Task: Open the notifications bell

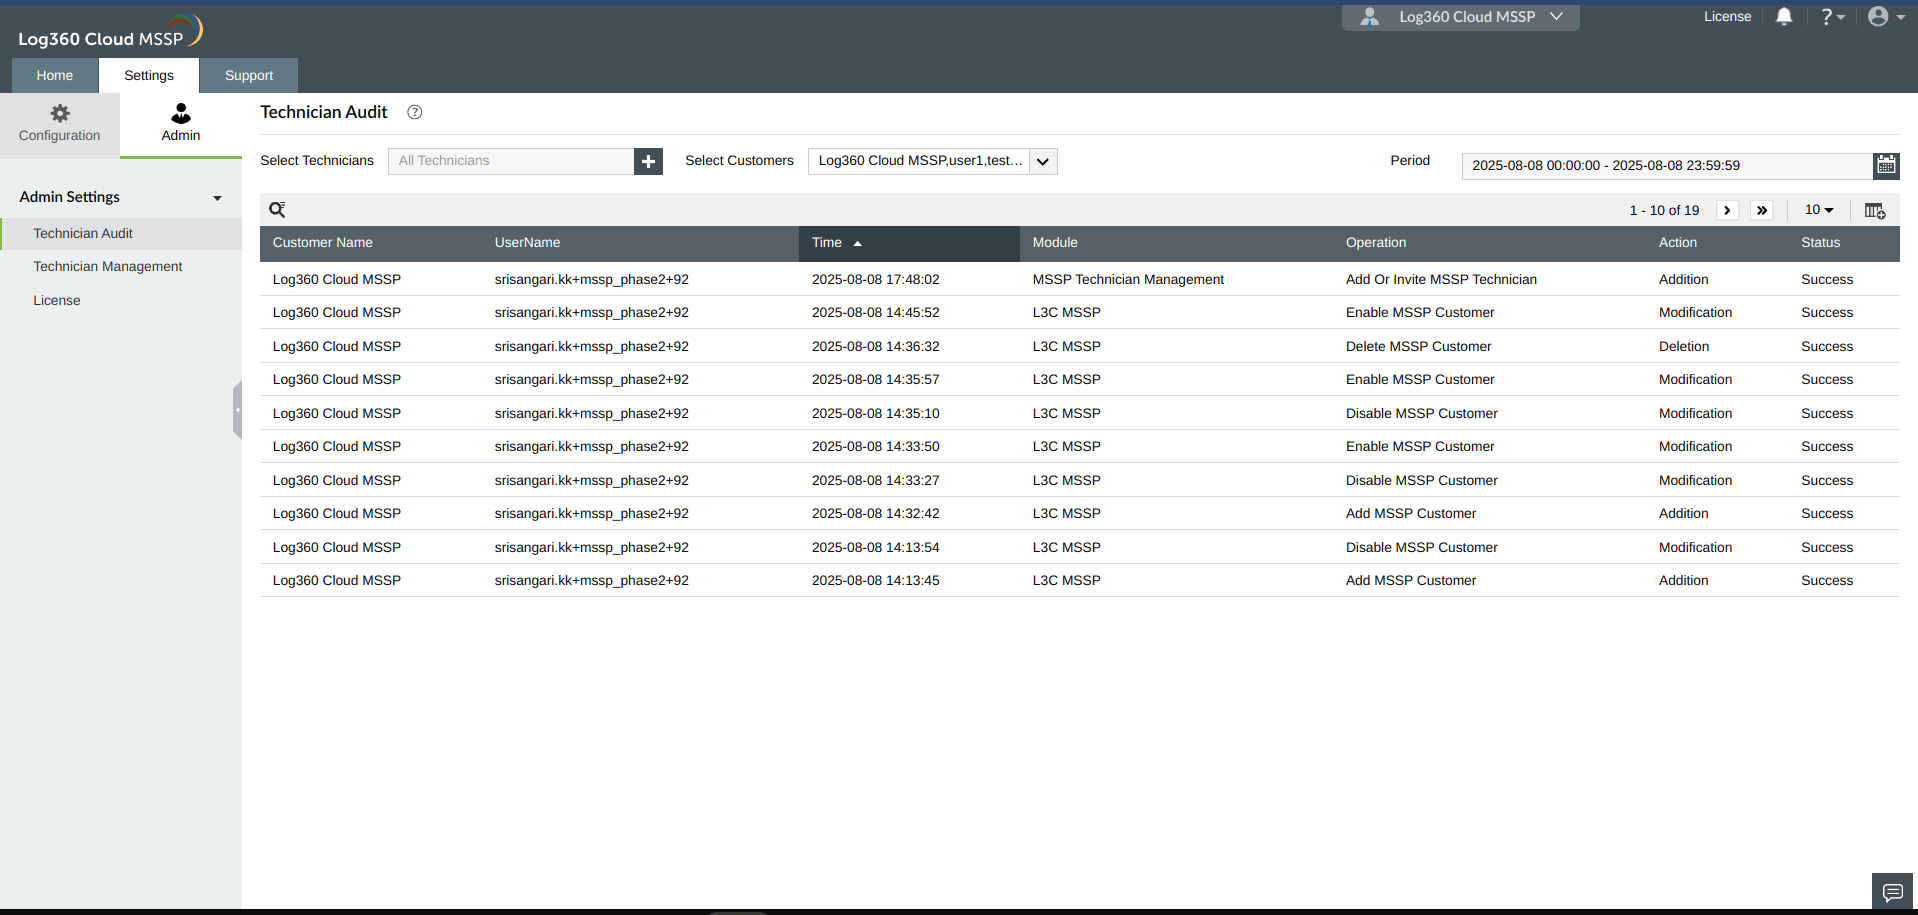Action: coord(1784,16)
